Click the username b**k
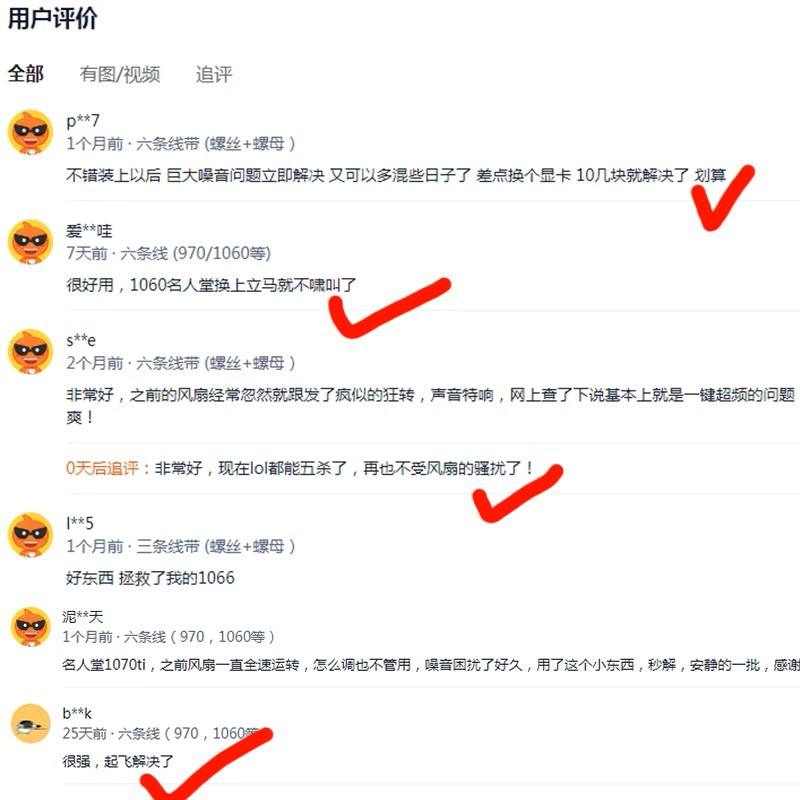This screenshot has width=800, height=800. [x=77, y=713]
